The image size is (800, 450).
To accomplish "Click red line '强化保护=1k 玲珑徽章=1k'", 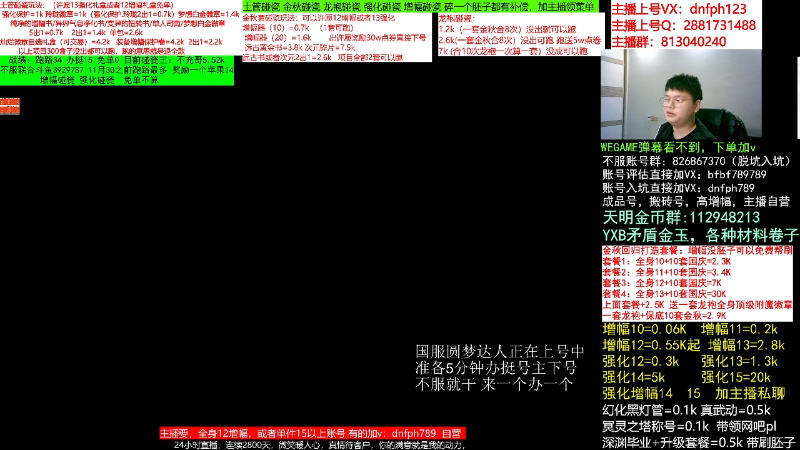I will (120, 14).
